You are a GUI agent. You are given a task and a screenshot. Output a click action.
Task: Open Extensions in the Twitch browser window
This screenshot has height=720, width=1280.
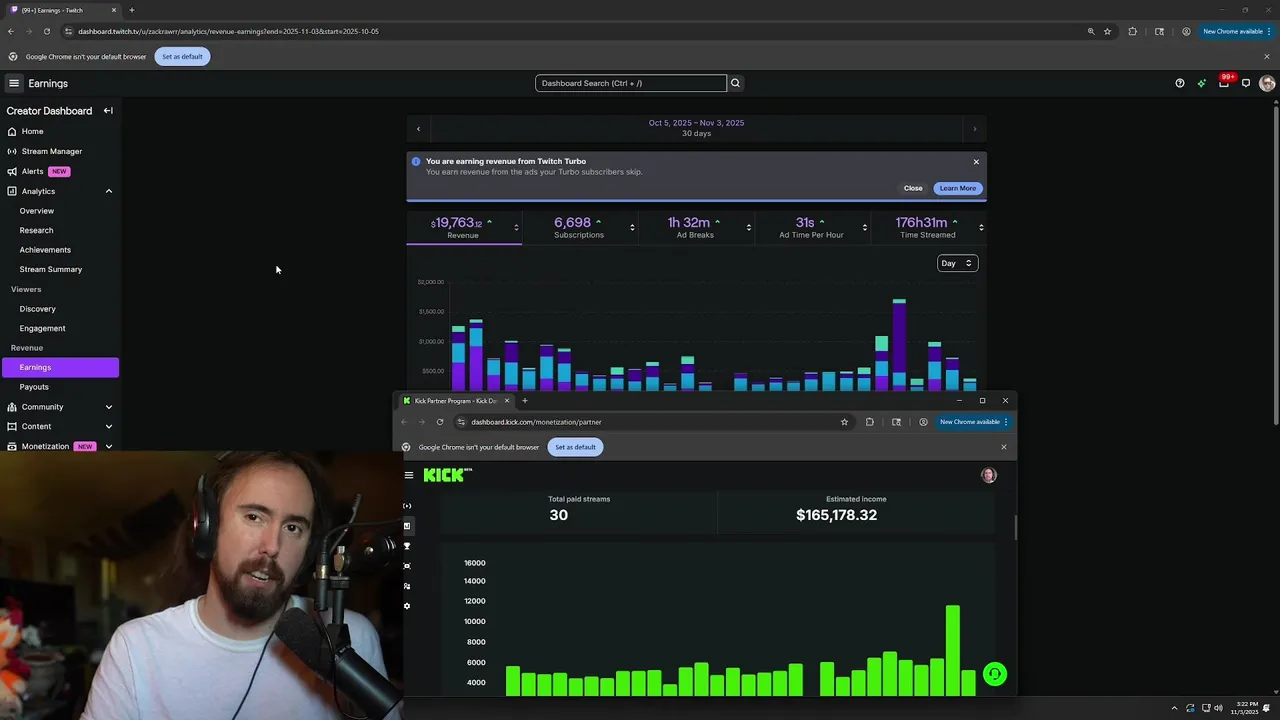tap(1132, 31)
